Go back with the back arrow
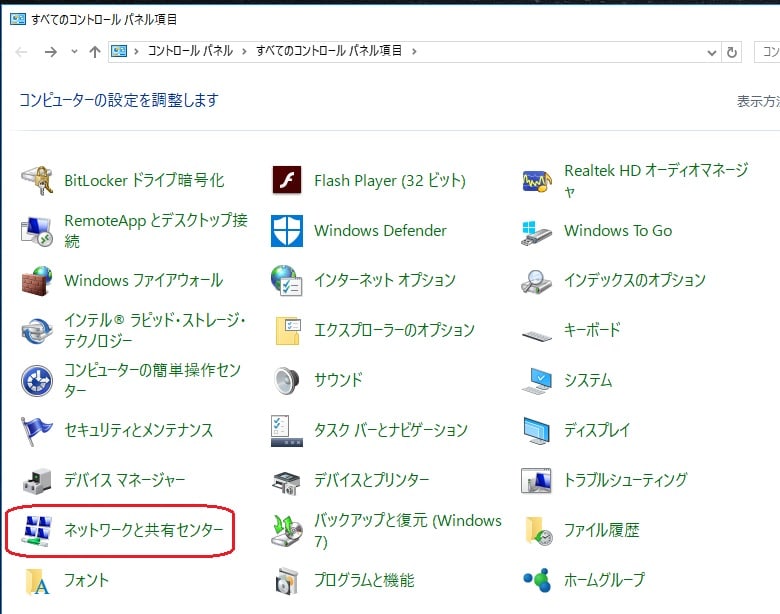 (21, 52)
